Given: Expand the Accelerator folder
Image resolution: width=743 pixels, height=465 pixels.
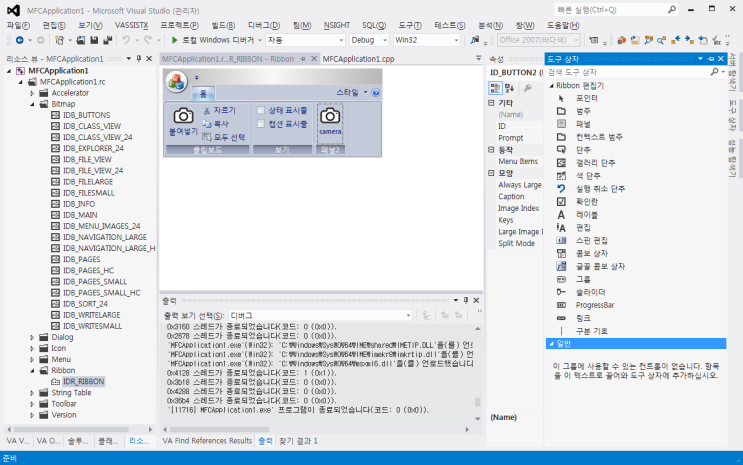Looking at the screenshot, I should 32,93.
